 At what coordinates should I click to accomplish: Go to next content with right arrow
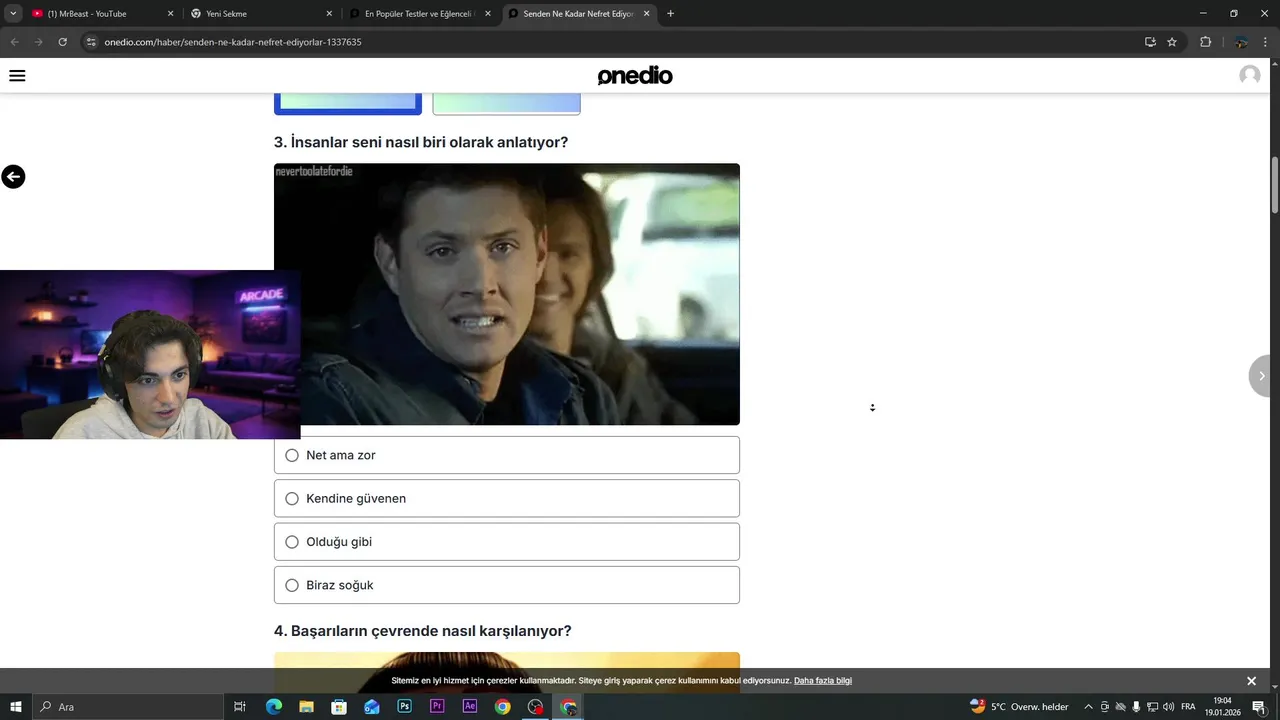pyautogui.click(x=1261, y=376)
